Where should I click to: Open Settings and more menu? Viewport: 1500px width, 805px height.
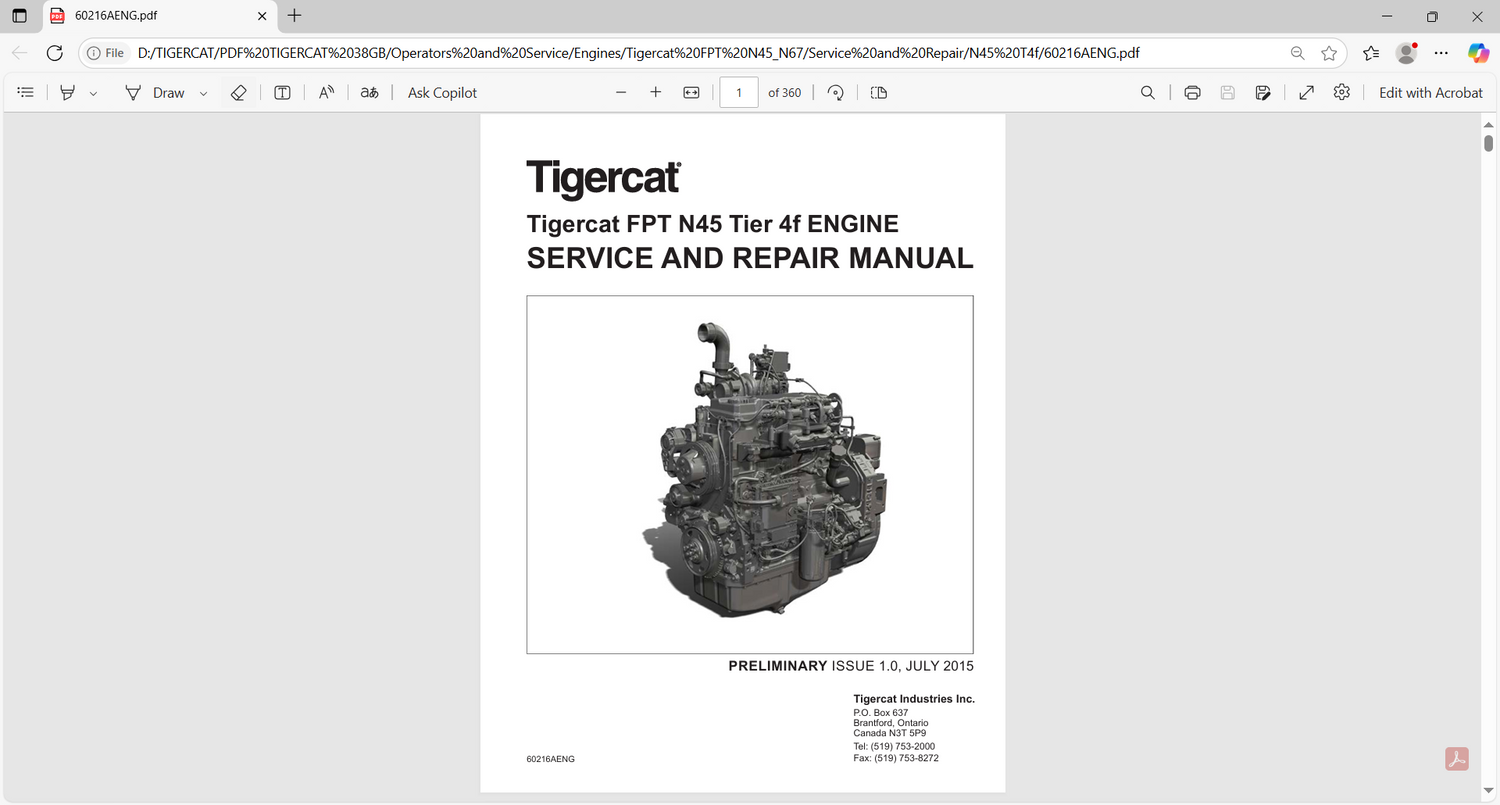coord(1441,53)
